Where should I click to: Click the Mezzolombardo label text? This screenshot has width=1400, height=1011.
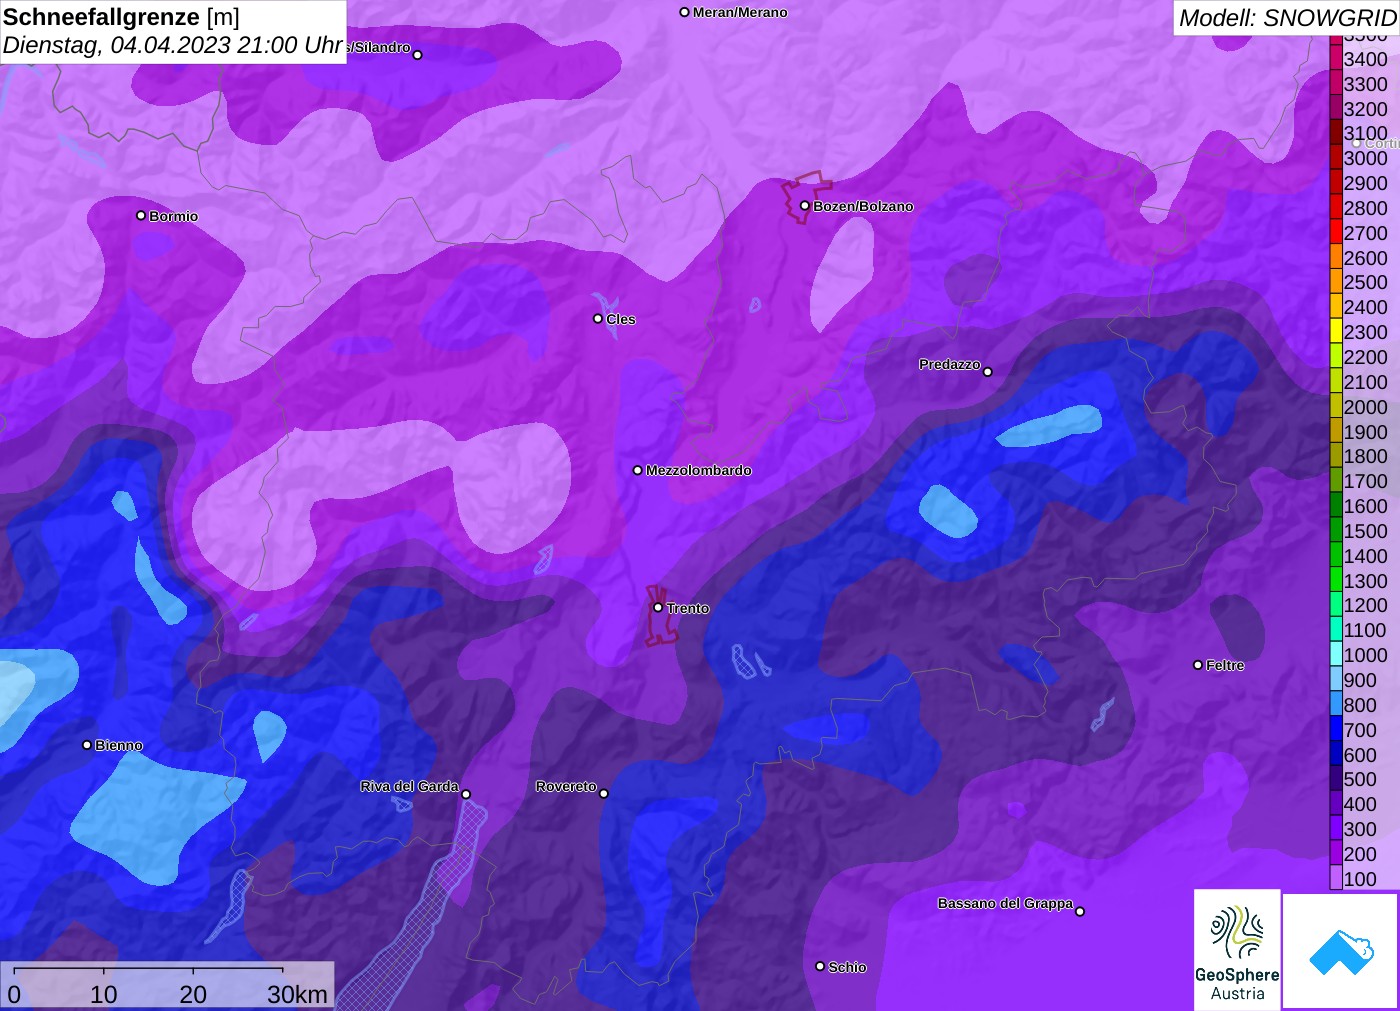698,470
